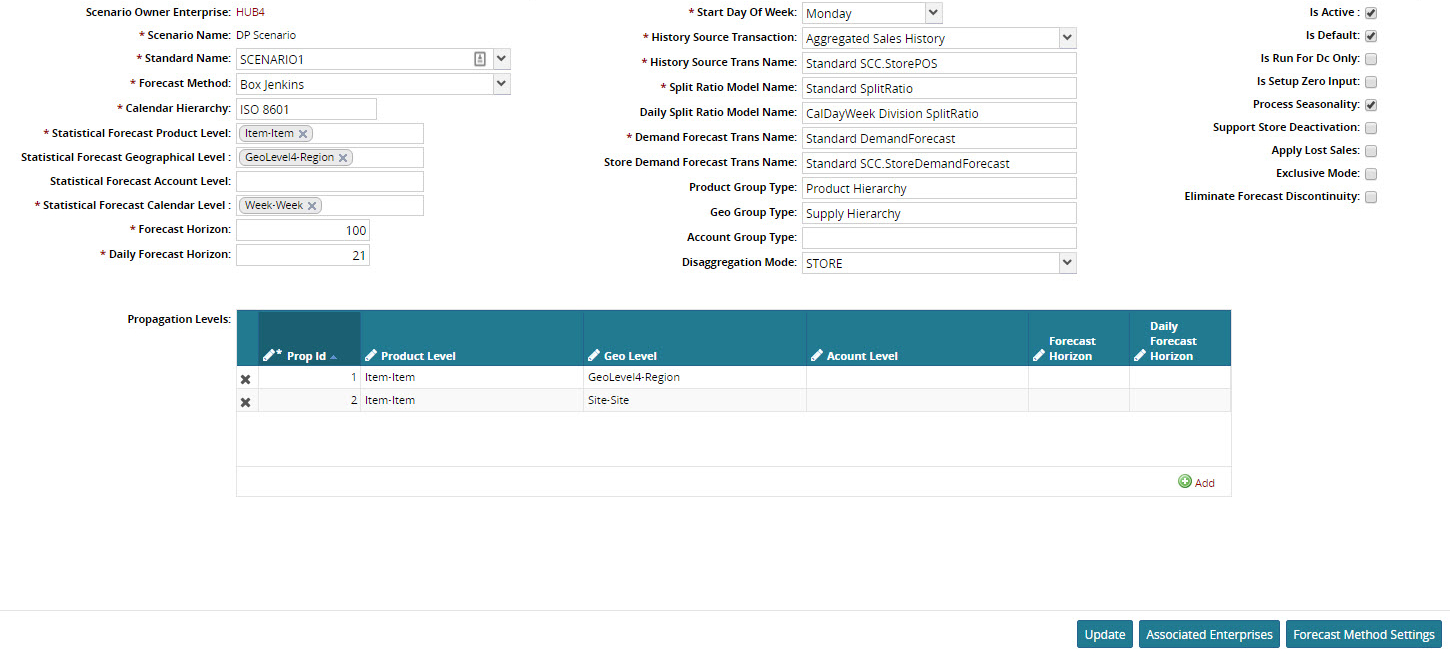Image resolution: width=1450 pixels, height=656 pixels.
Task: Delete propagation row 1 with the X icon
Action: (x=246, y=379)
